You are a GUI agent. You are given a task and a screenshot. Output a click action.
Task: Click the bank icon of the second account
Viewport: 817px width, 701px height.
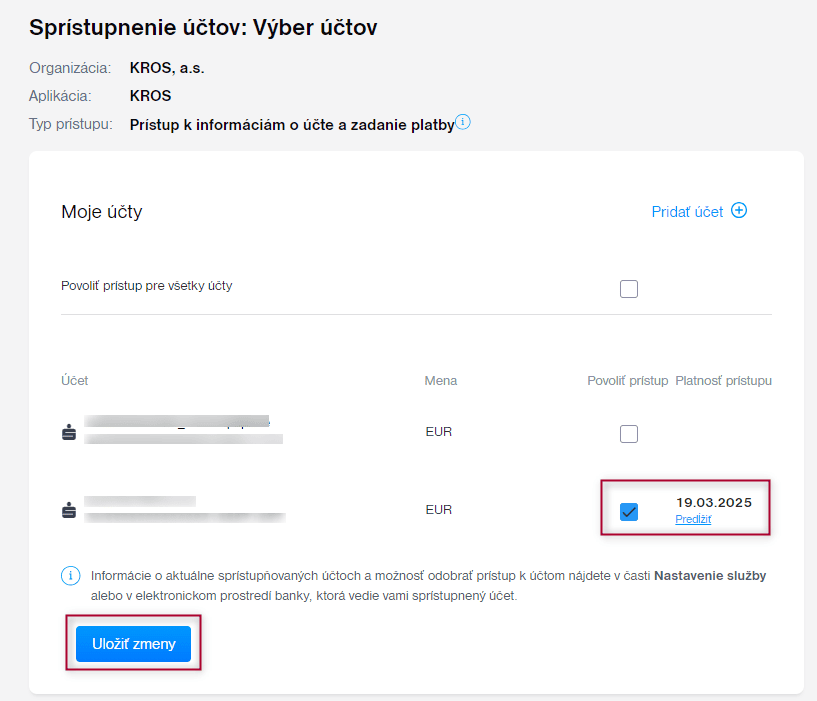click(x=69, y=510)
